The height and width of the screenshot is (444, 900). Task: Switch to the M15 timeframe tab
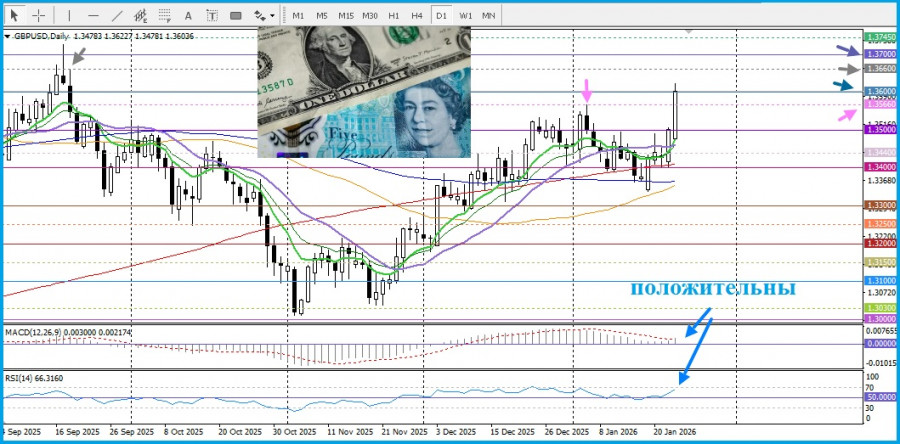[x=345, y=16]
